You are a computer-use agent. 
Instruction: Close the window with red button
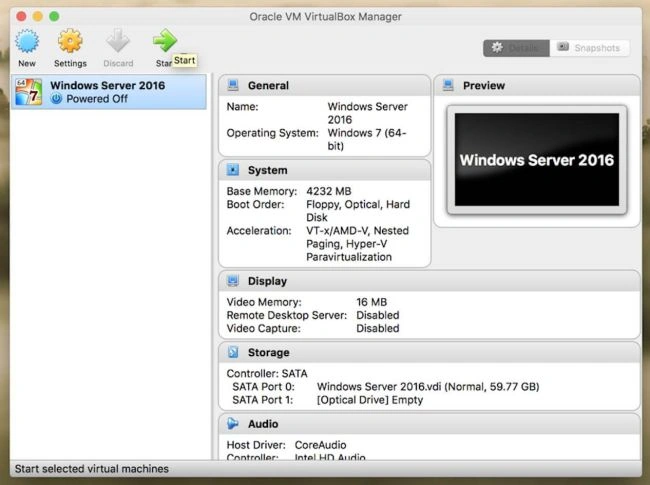(21, 16)
